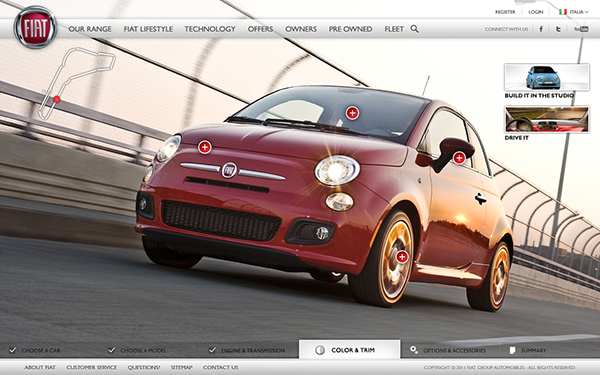Click the Login link
The image size is (600, 375).
pos(536,12)
